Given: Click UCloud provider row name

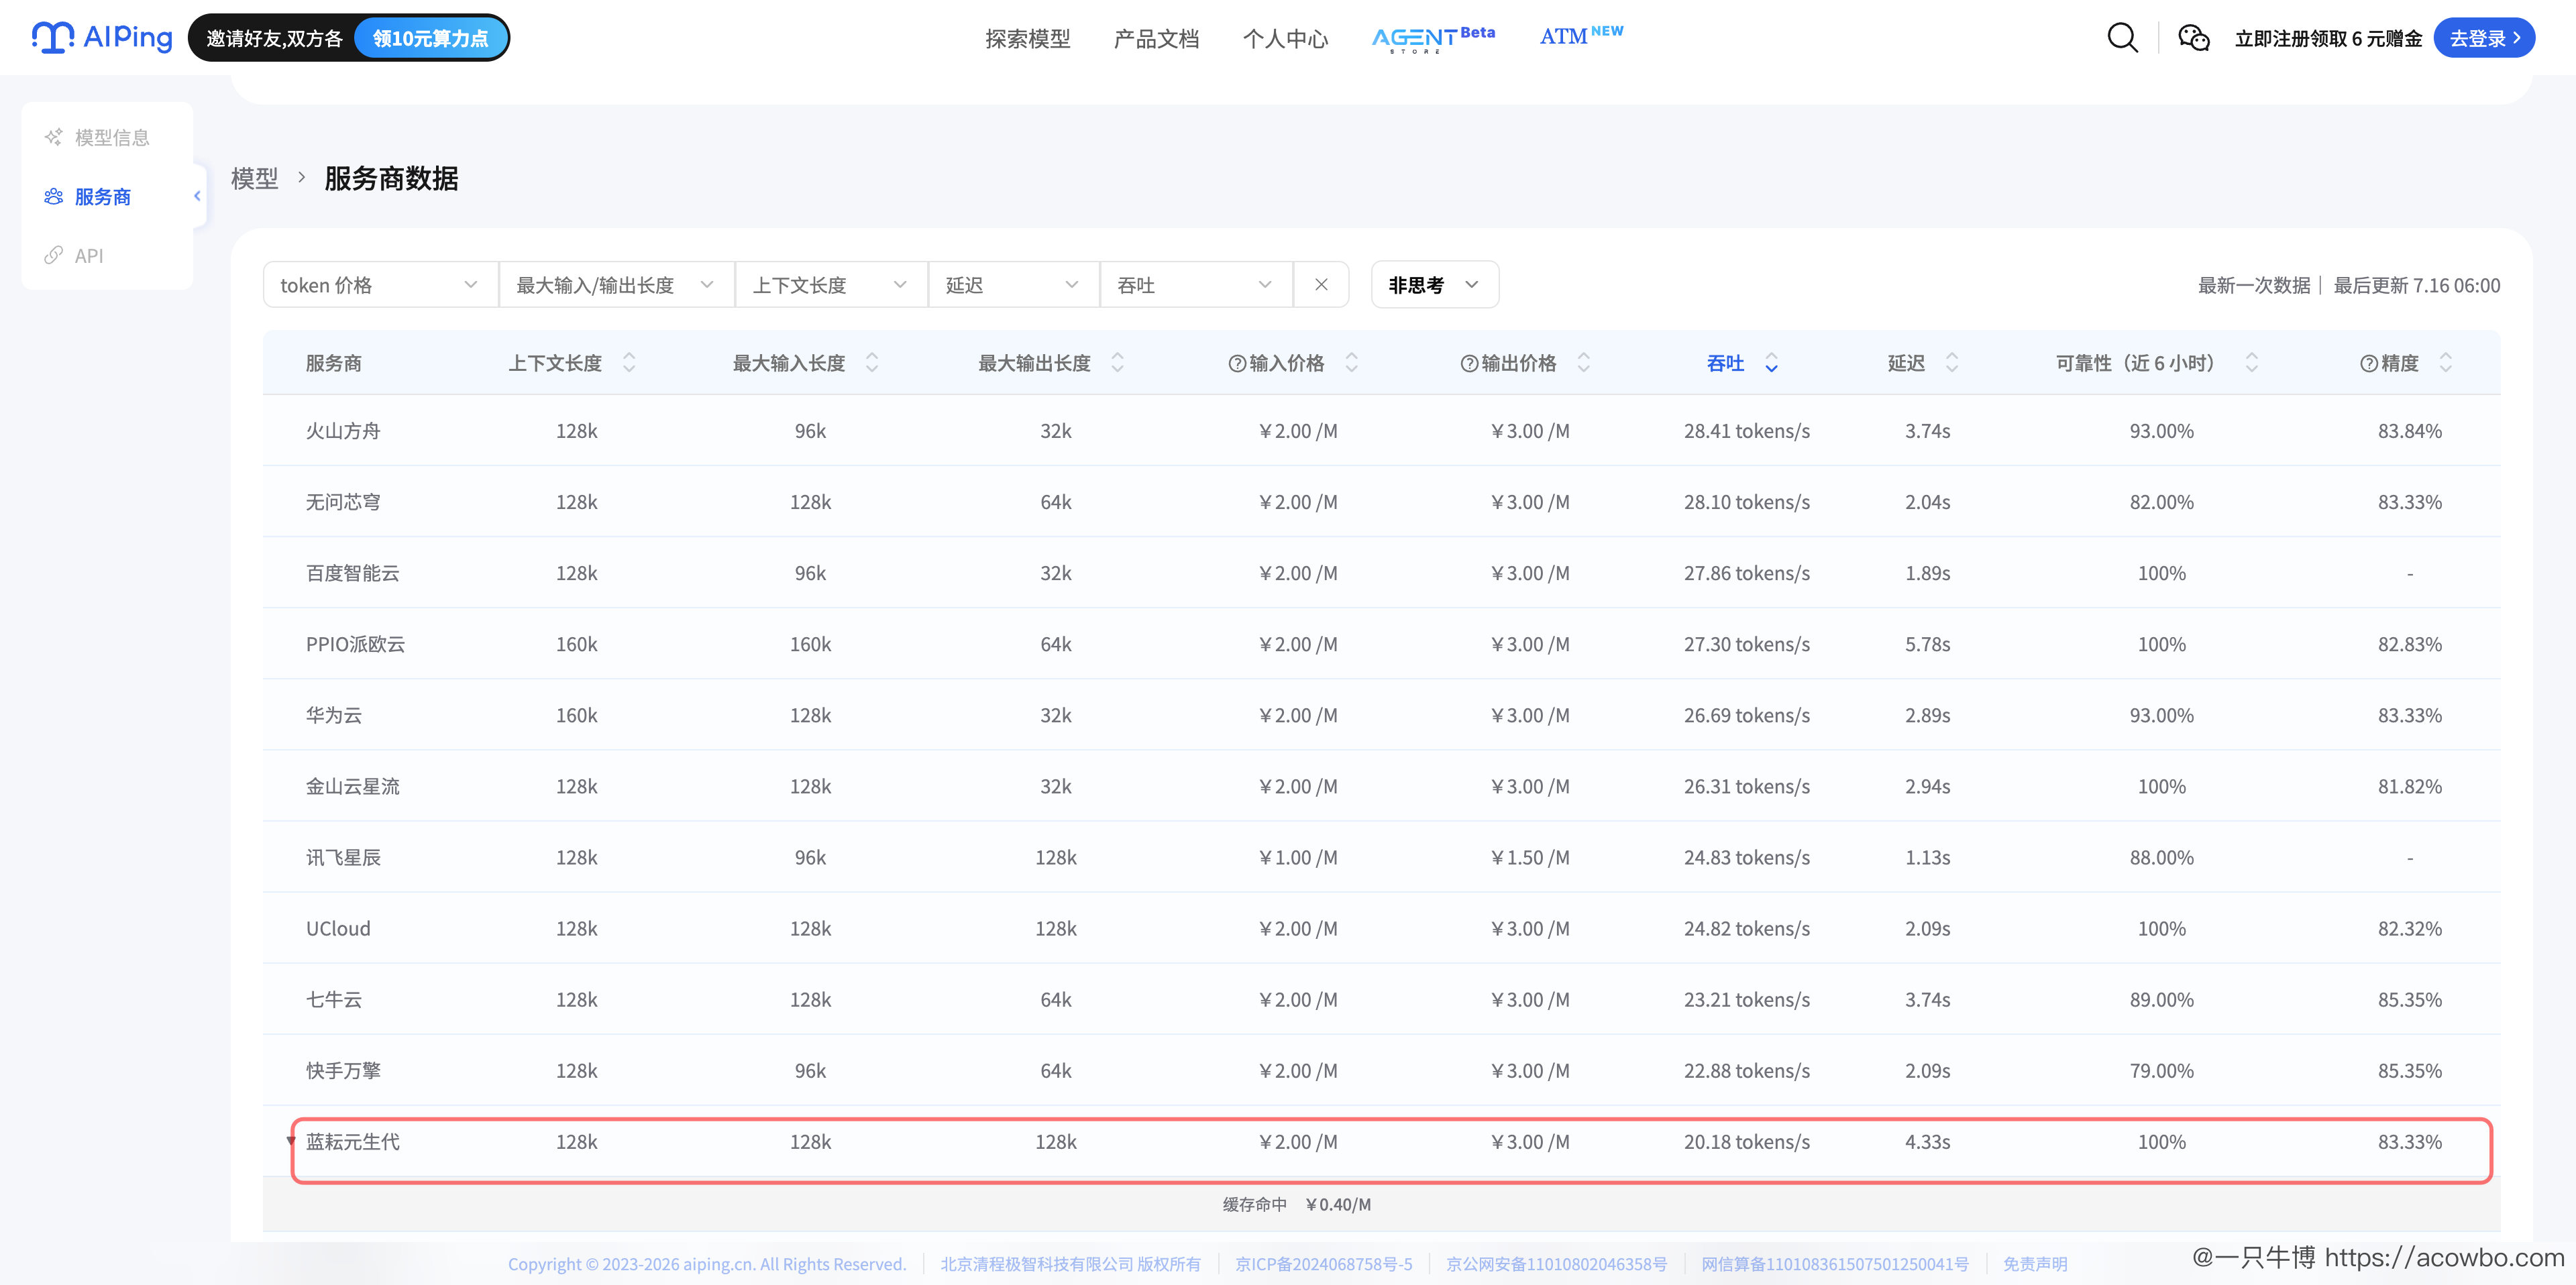Looking at the screenshot, I should tap(338, 928).
